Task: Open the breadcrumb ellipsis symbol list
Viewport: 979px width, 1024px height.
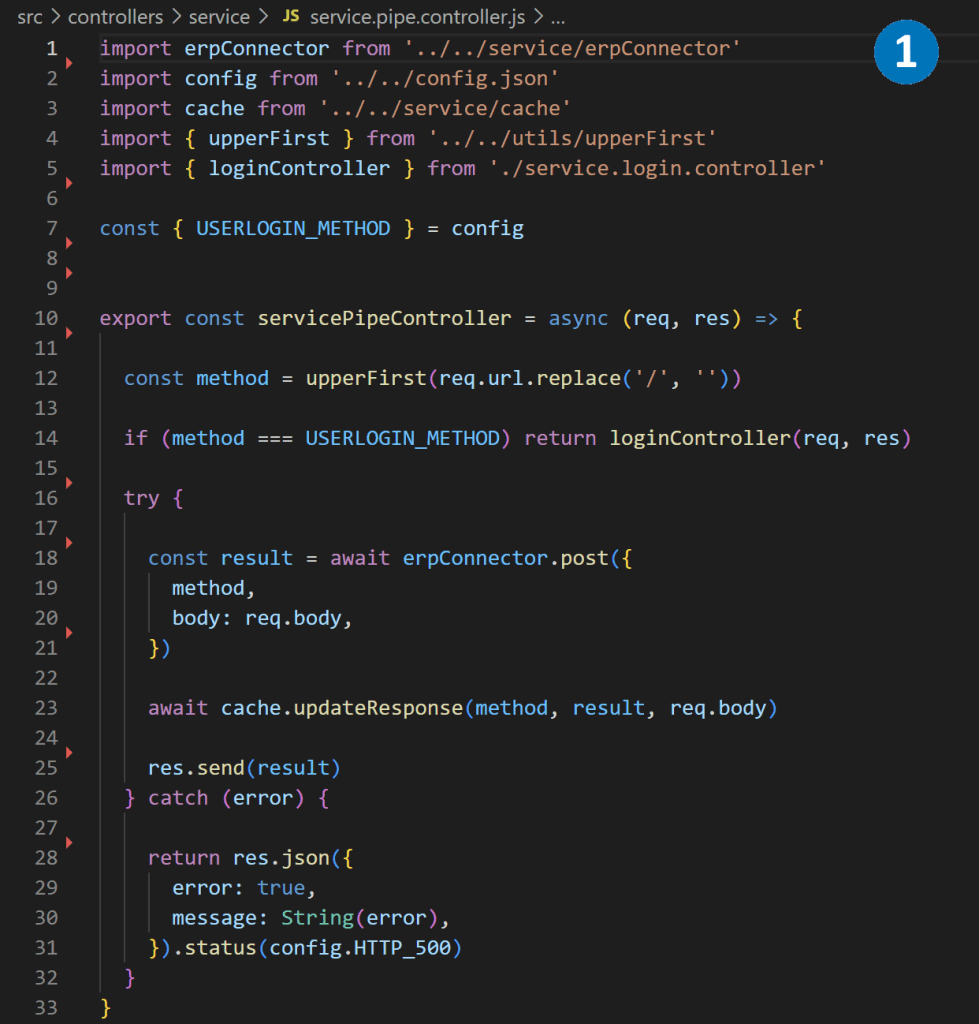Action: (x=558, y=17)
